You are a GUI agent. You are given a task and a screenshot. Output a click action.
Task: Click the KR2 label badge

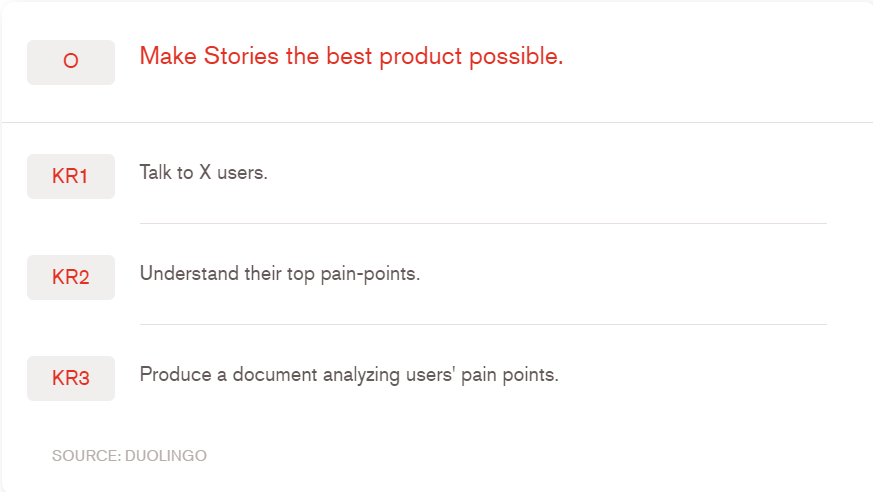pos(70,278)
